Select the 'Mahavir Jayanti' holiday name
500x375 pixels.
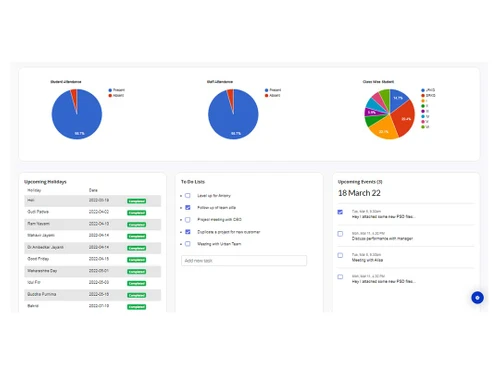click(41, 235)
